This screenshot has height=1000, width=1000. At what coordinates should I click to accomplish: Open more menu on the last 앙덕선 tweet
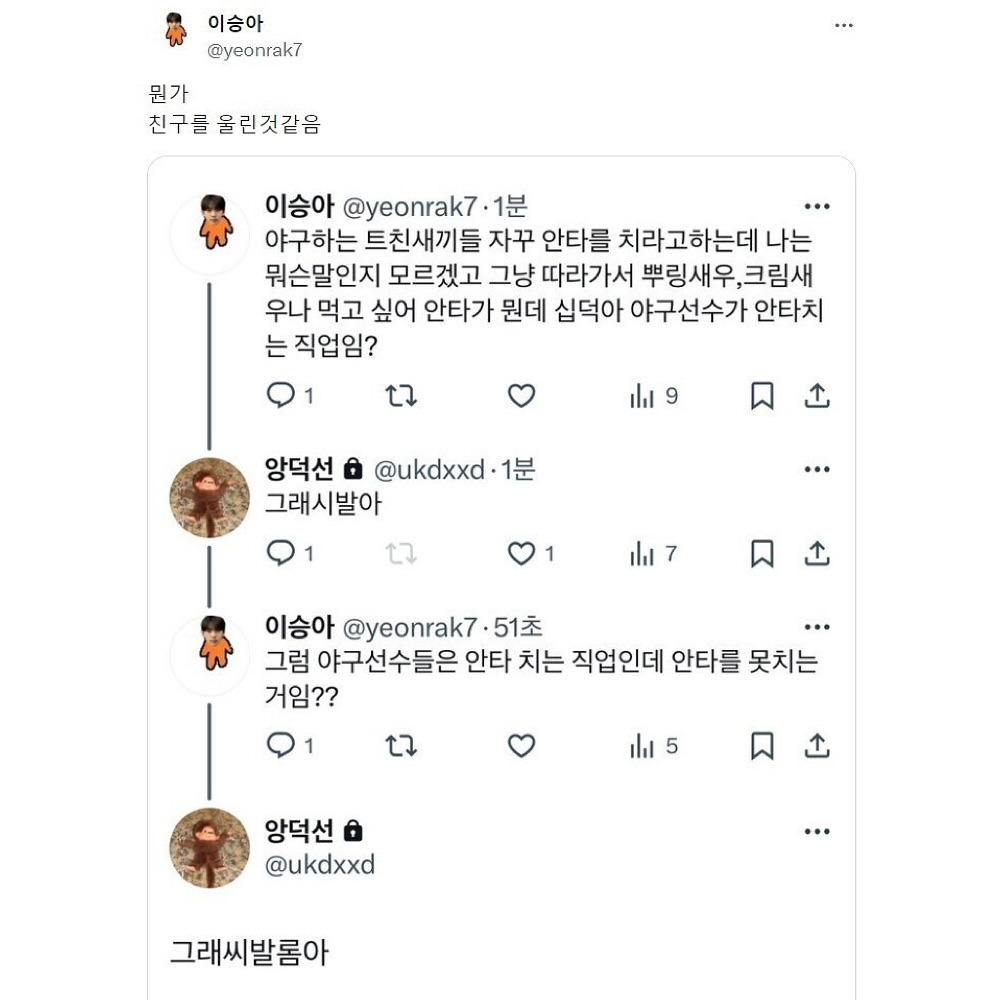pos(817,831)
